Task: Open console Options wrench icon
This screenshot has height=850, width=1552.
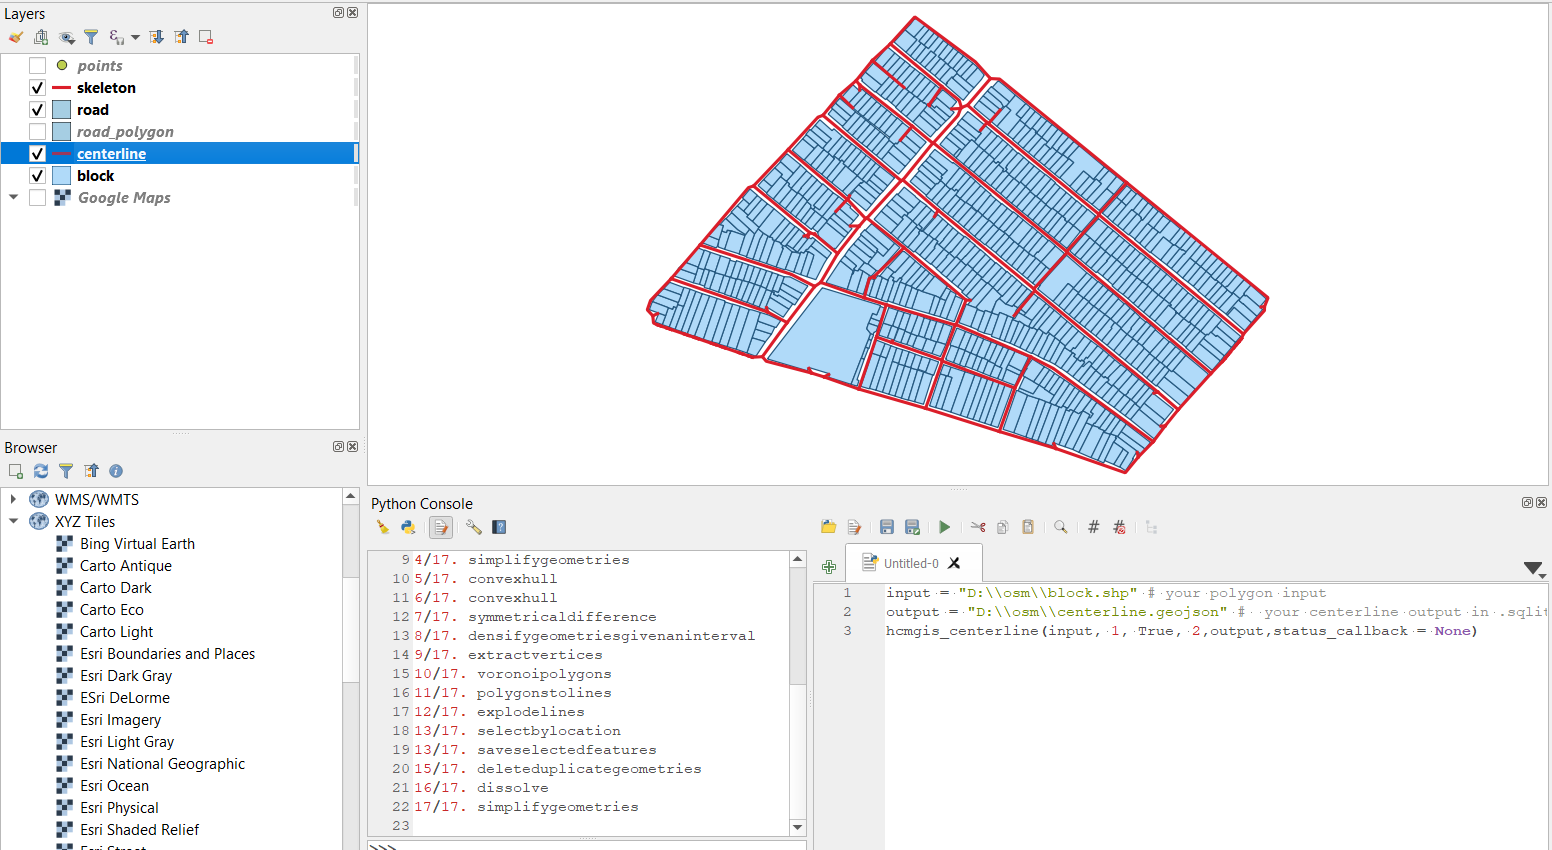Action: point(474,527)
